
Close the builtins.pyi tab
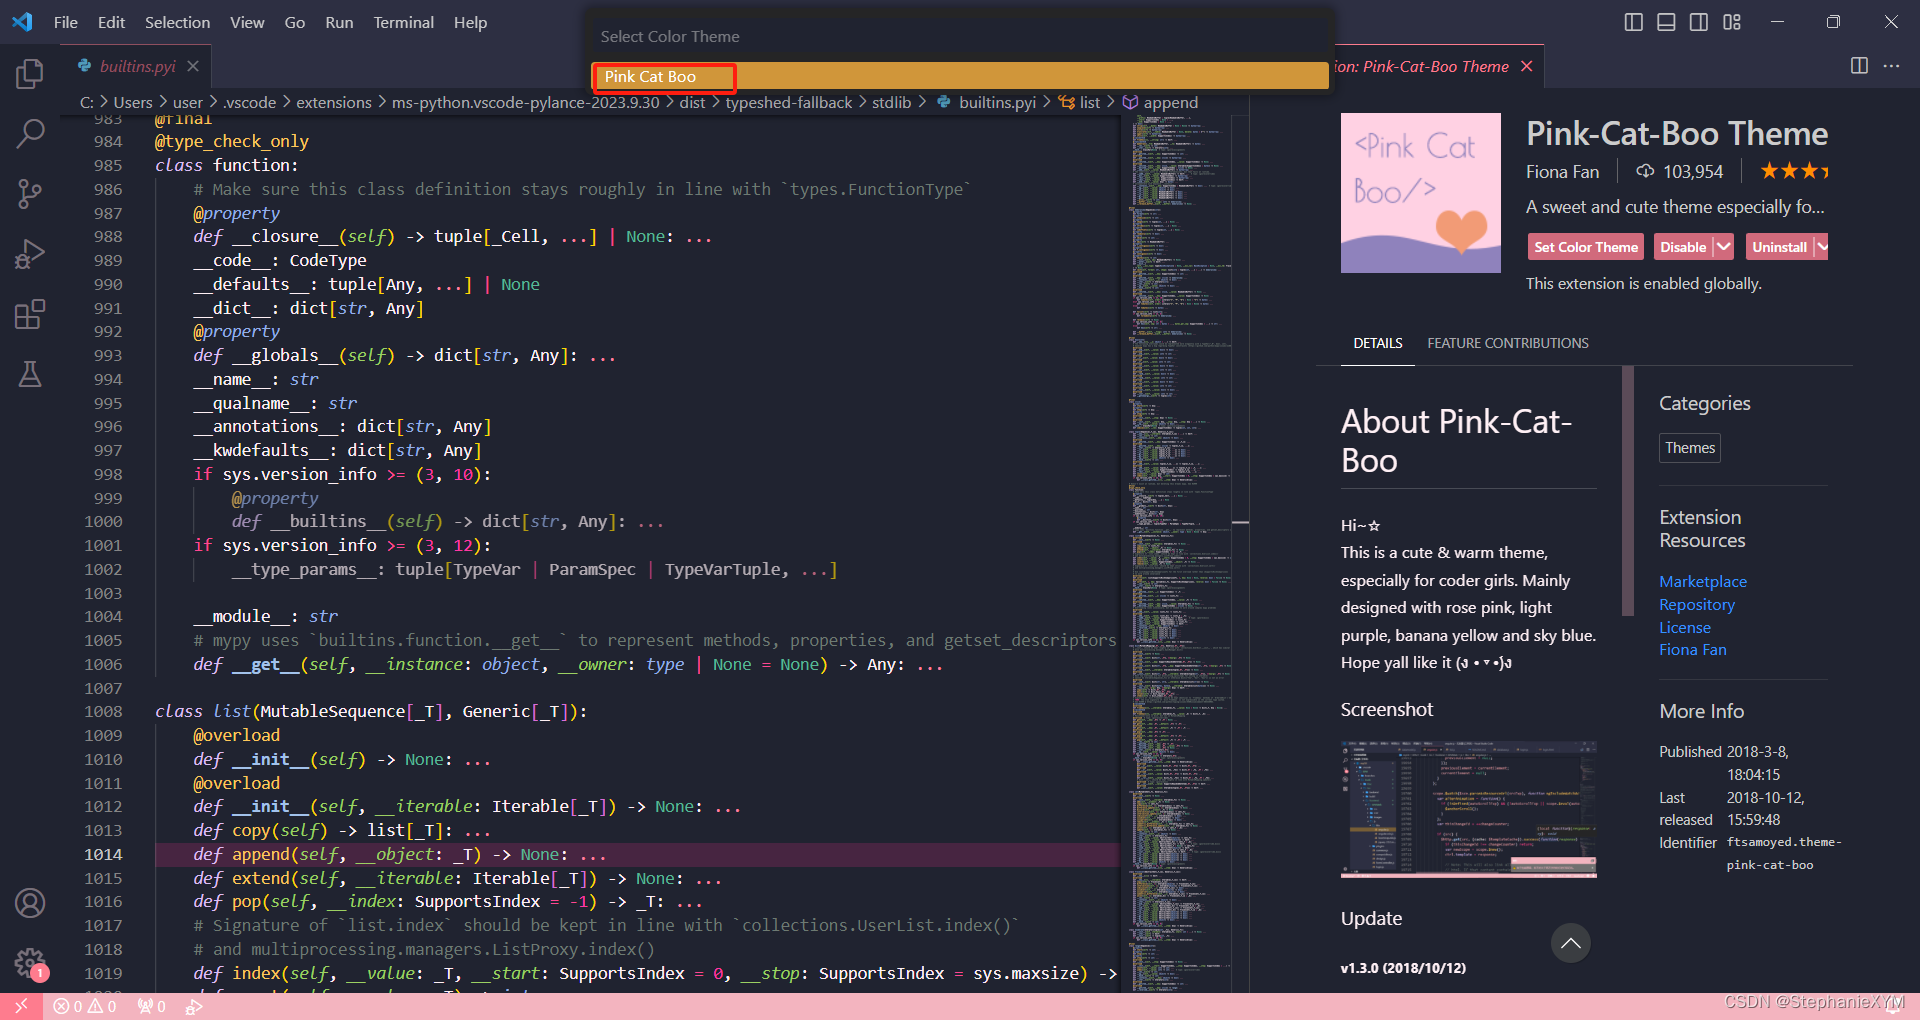[193, 66]
